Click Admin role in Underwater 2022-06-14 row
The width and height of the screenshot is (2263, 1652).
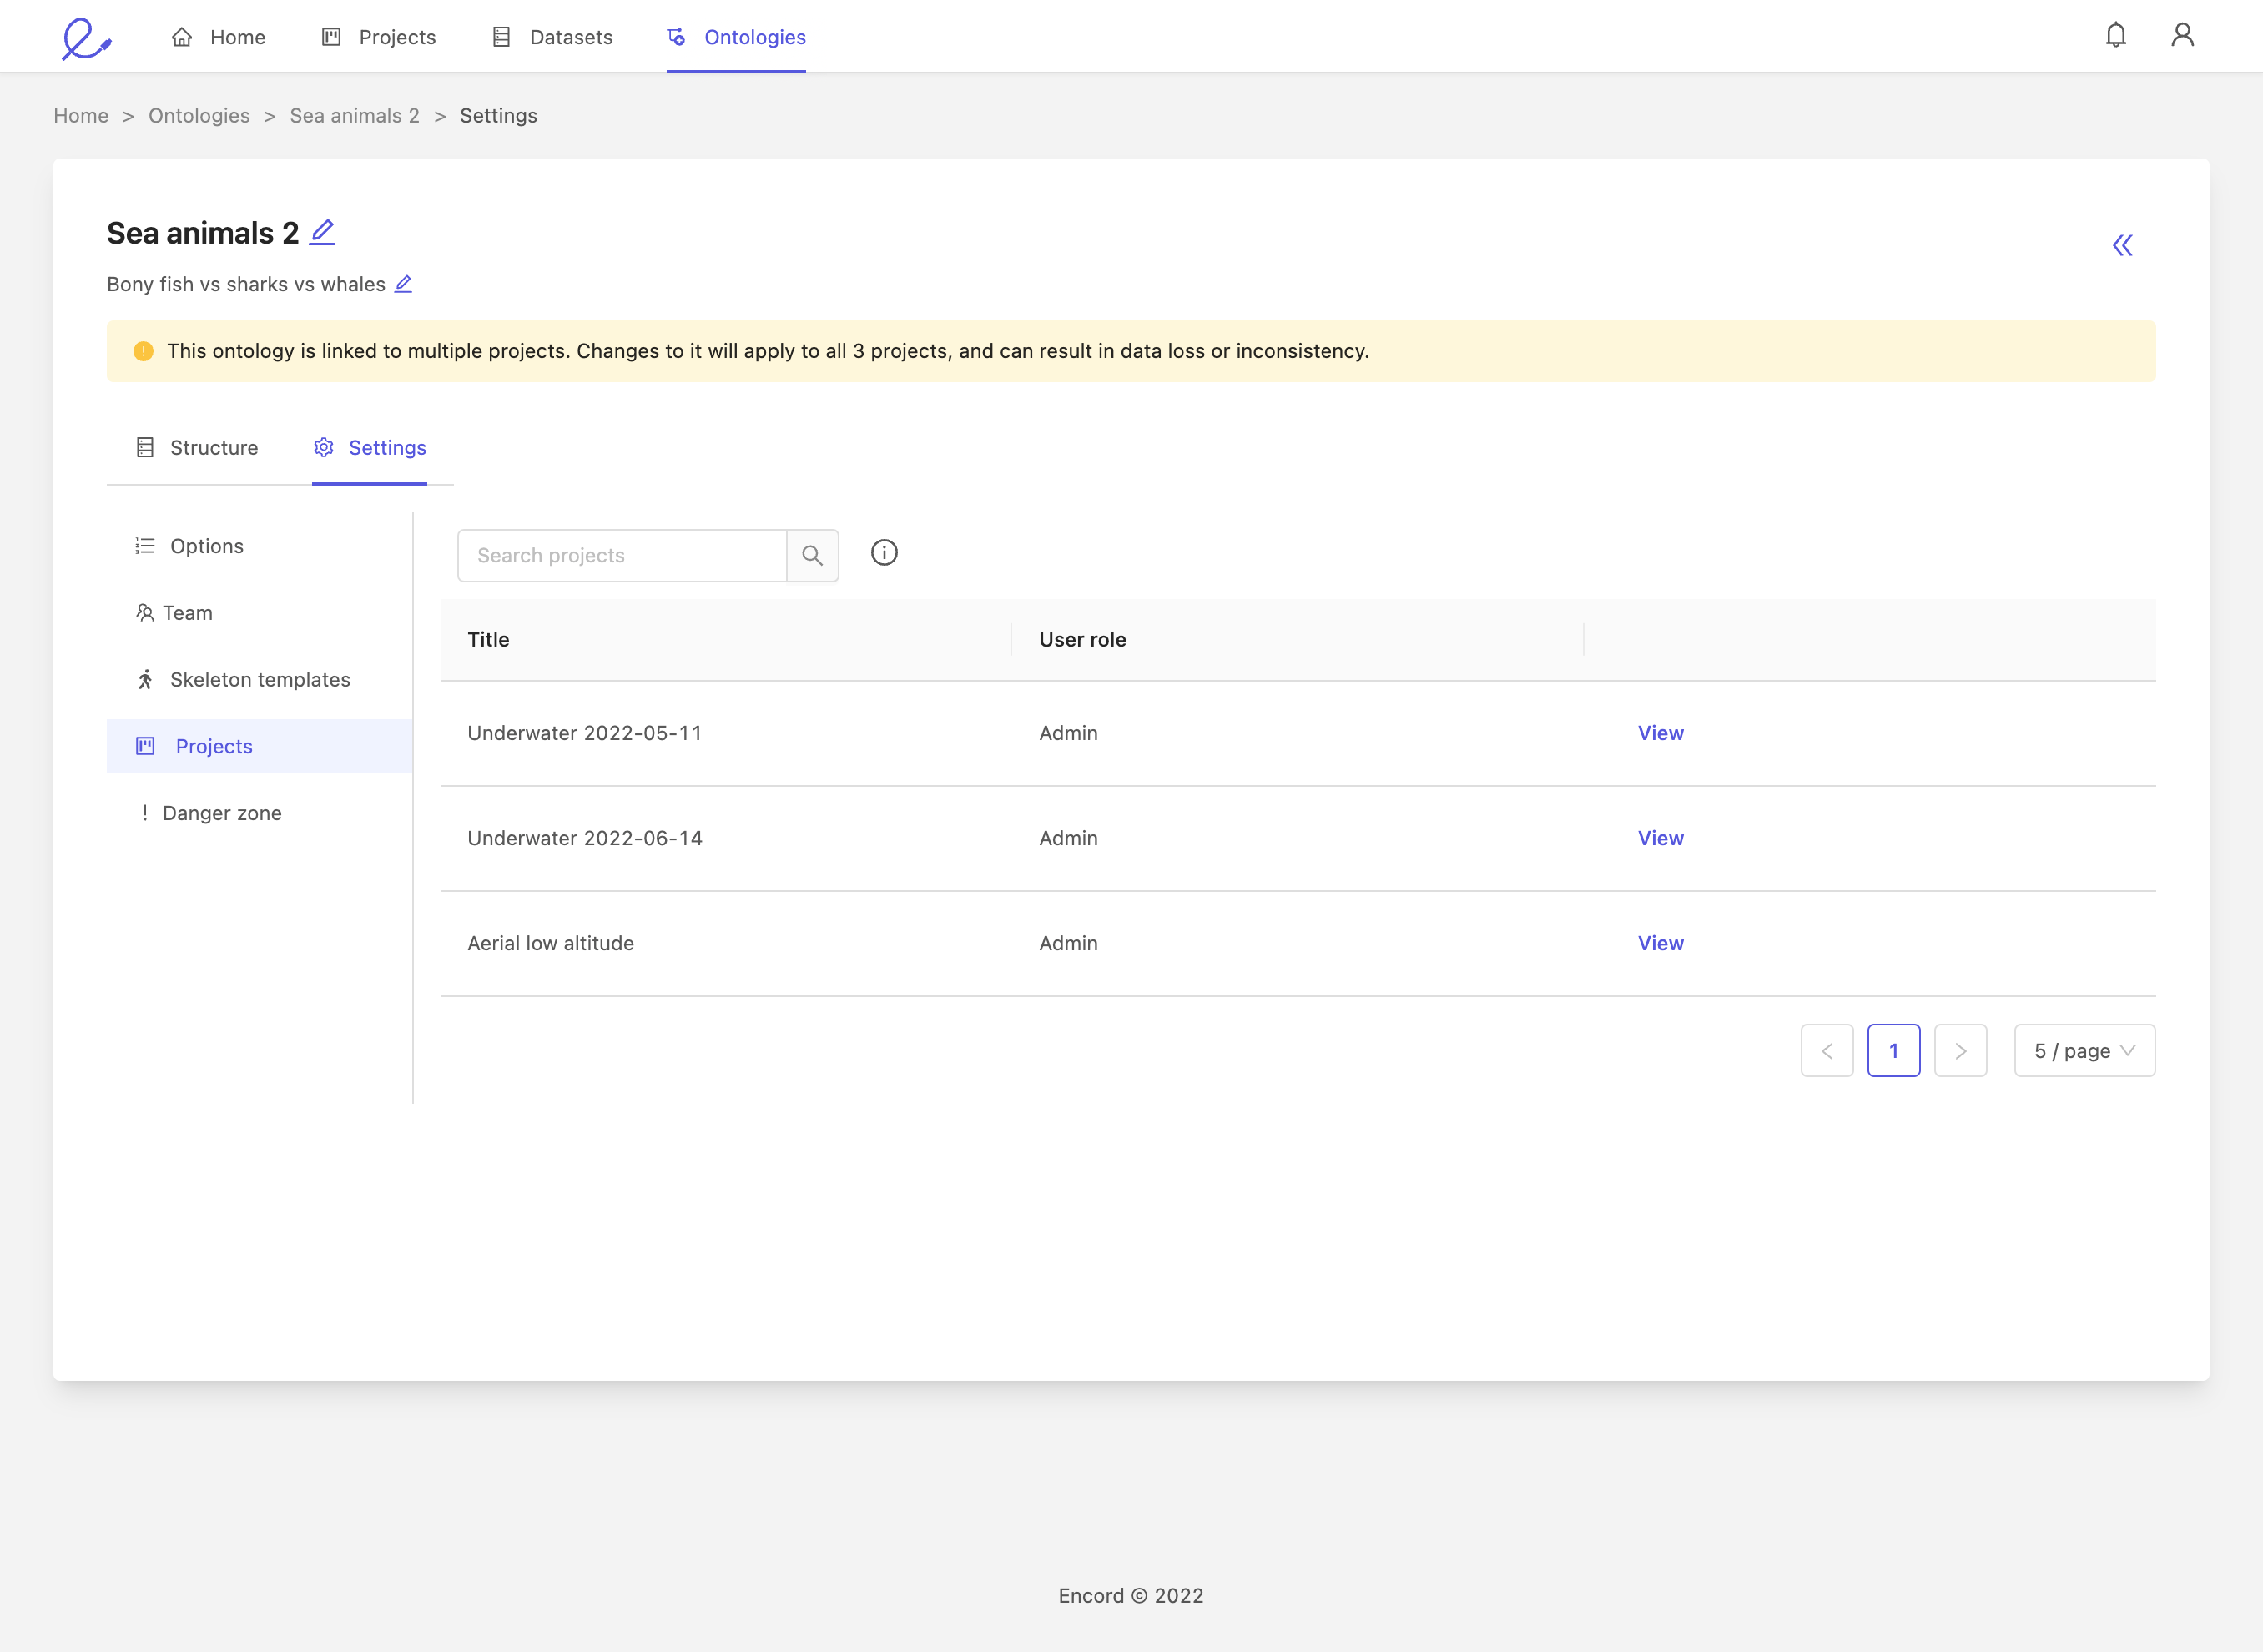(1068, 838)
